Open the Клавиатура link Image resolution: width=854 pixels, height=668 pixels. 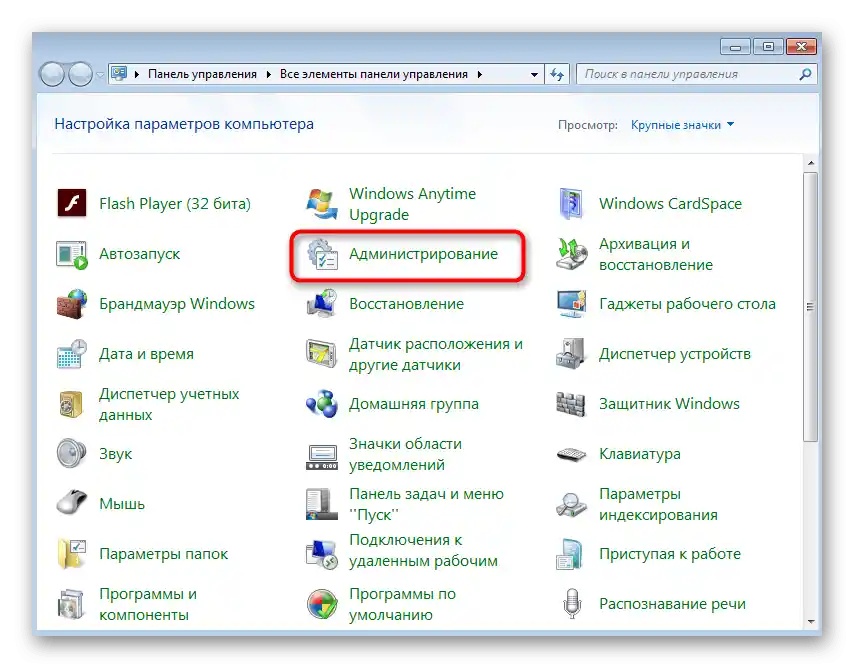[640, 454]
